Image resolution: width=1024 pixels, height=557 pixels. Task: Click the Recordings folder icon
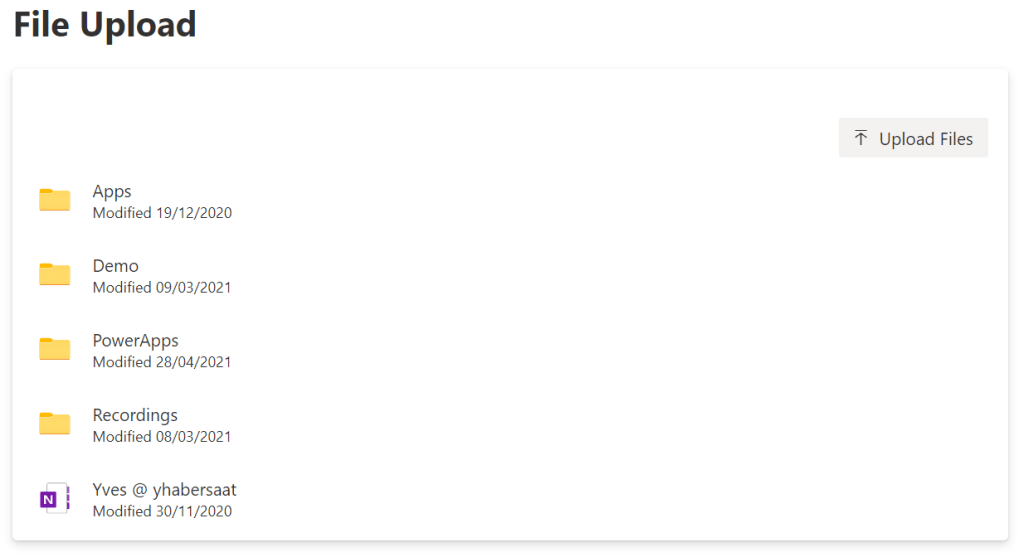coord(55,424)
